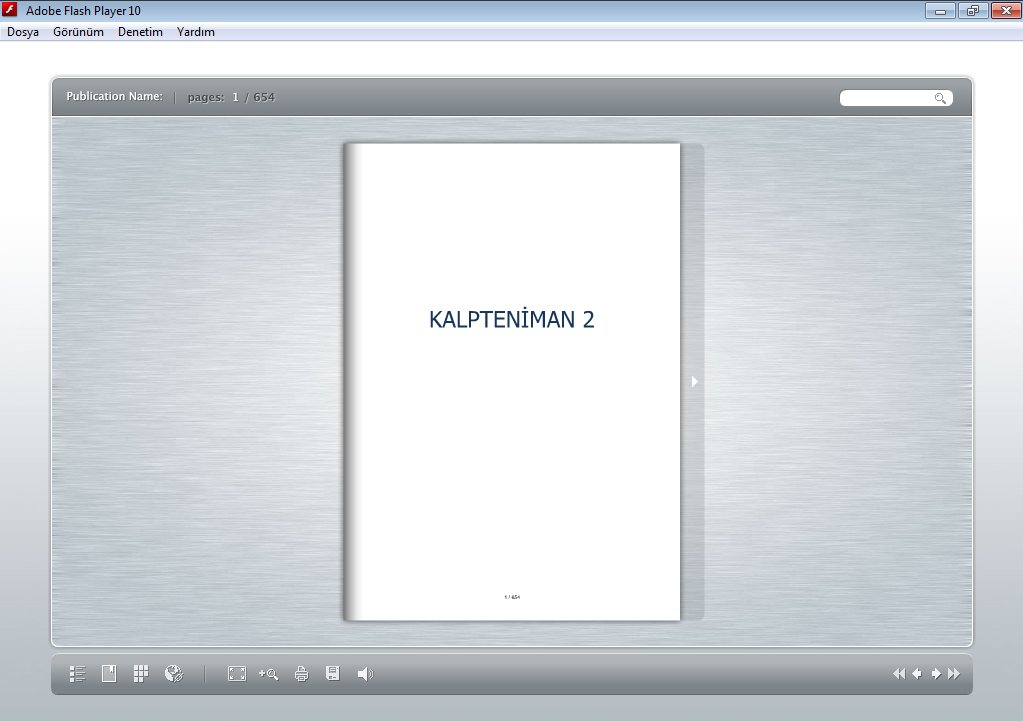Click the bookmark page icon
Screen dimensions: 1023x721
pyautogui.click(x=109, y=674)
